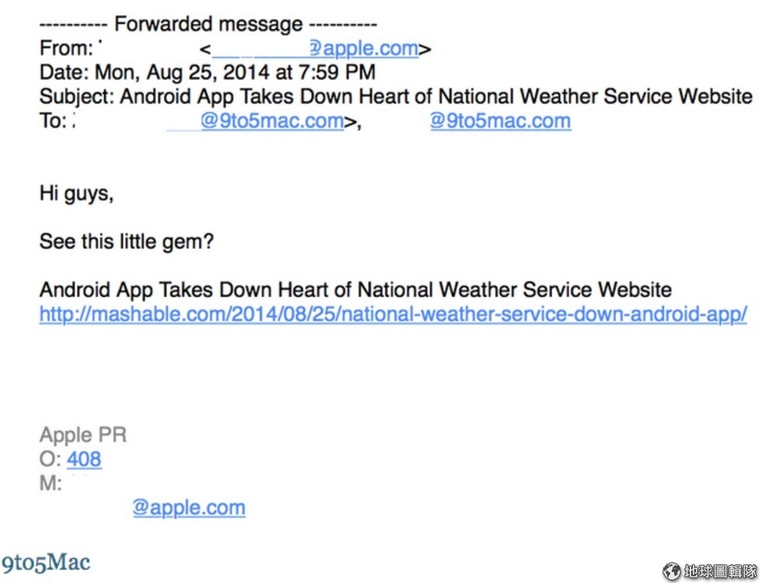Open the mashable.com article URL
Screen dimensions: 768x583
coord(393,314)
